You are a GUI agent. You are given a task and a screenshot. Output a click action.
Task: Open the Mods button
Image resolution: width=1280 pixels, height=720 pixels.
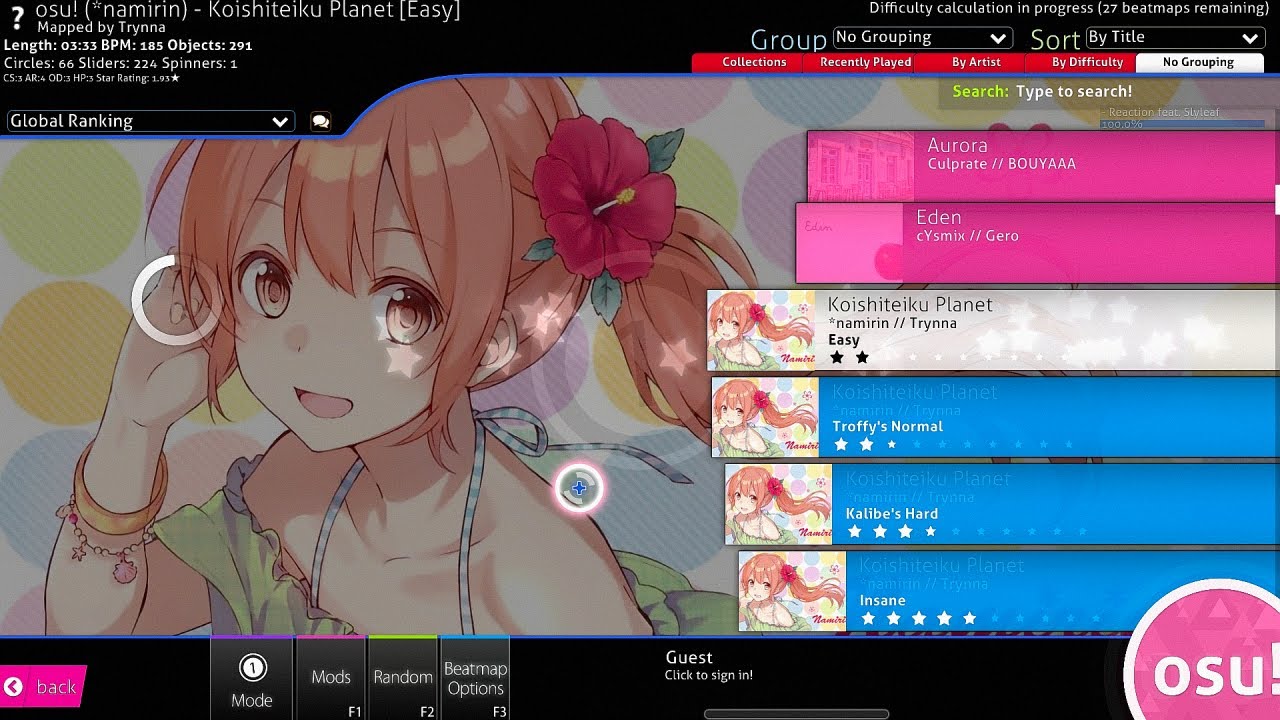331,678
